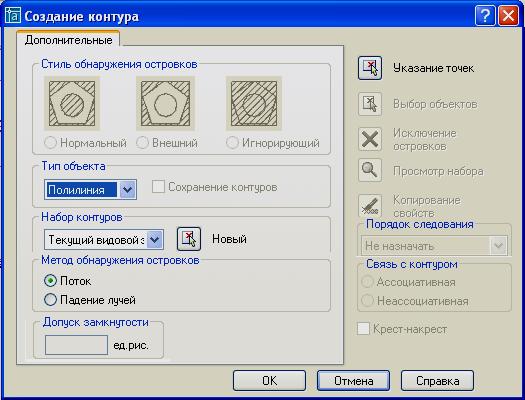
Task: Click the ед.рис. units label
Action: [131, 345]
